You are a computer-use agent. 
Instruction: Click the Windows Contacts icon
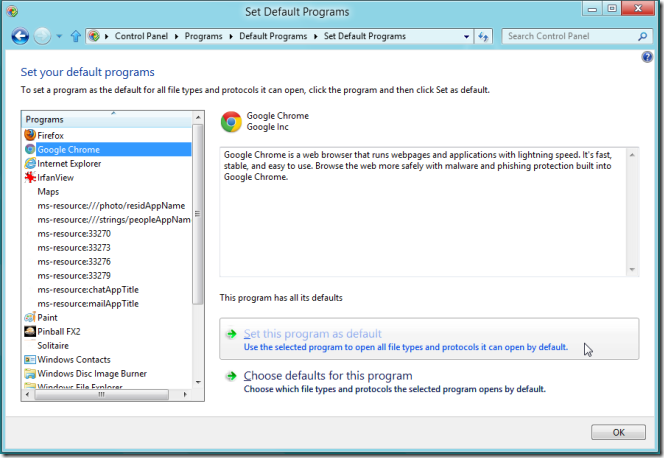(x=30, y=359)
